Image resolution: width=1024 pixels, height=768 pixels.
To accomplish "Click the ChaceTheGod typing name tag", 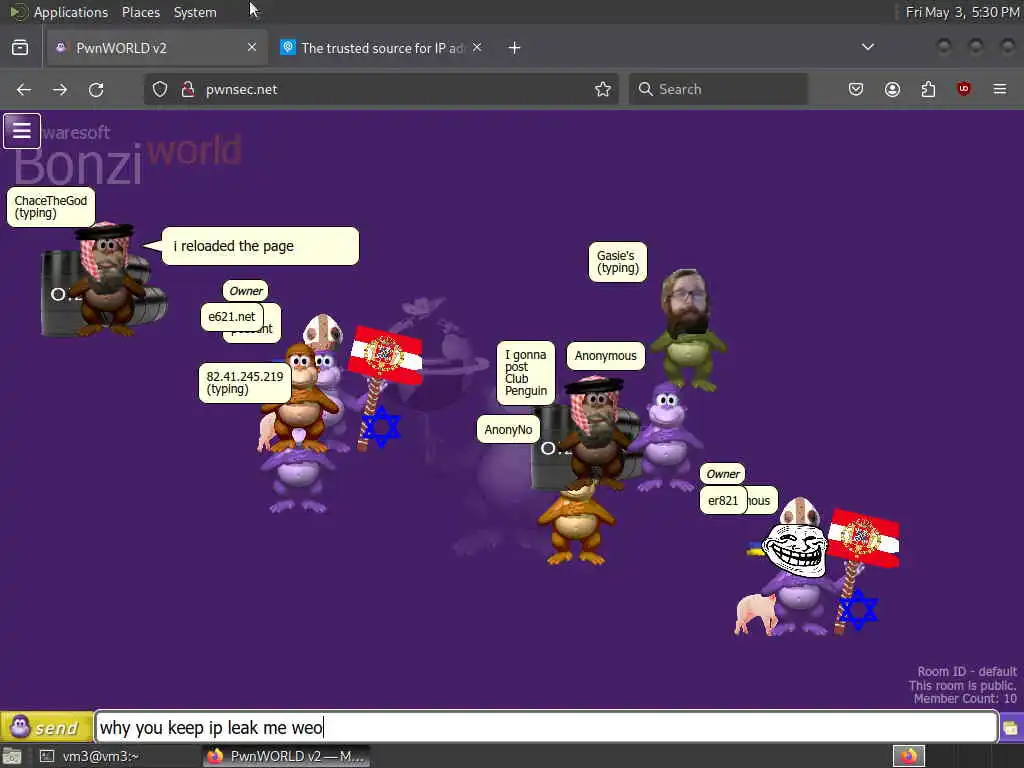I will point(51,207).
